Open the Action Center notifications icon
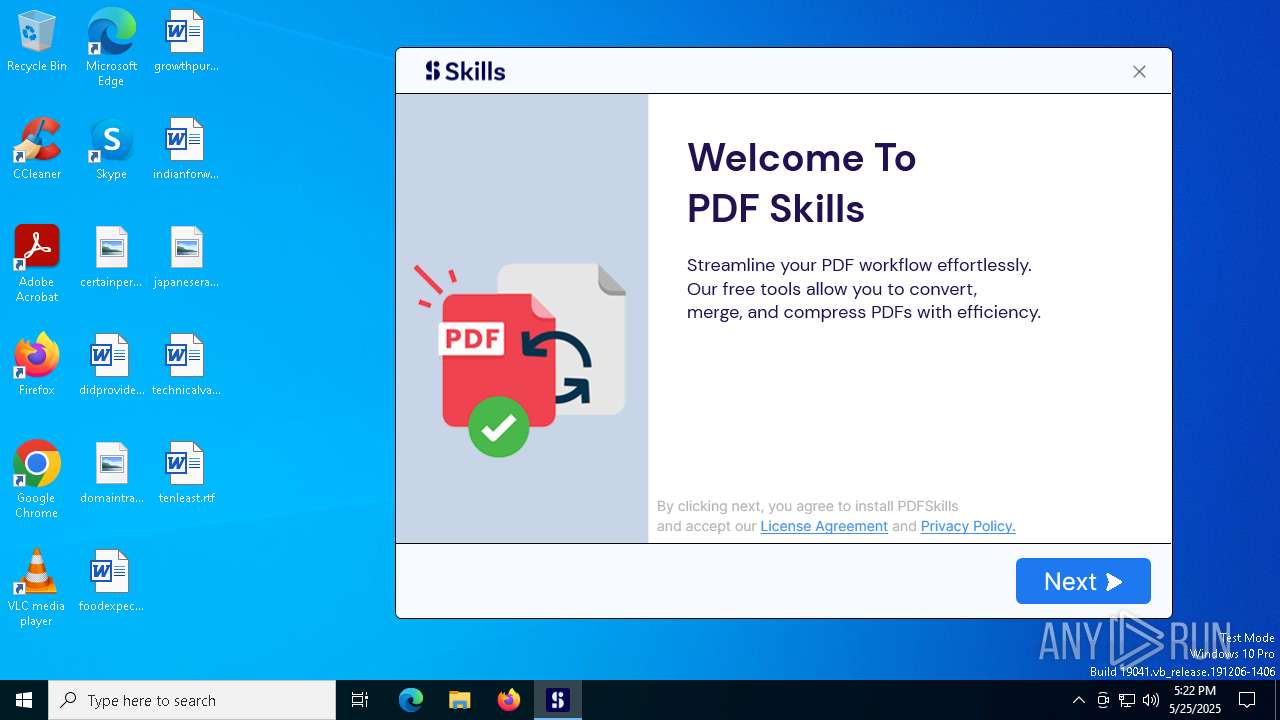Viewport: 1280px width, 720px height. (1247, 700)
